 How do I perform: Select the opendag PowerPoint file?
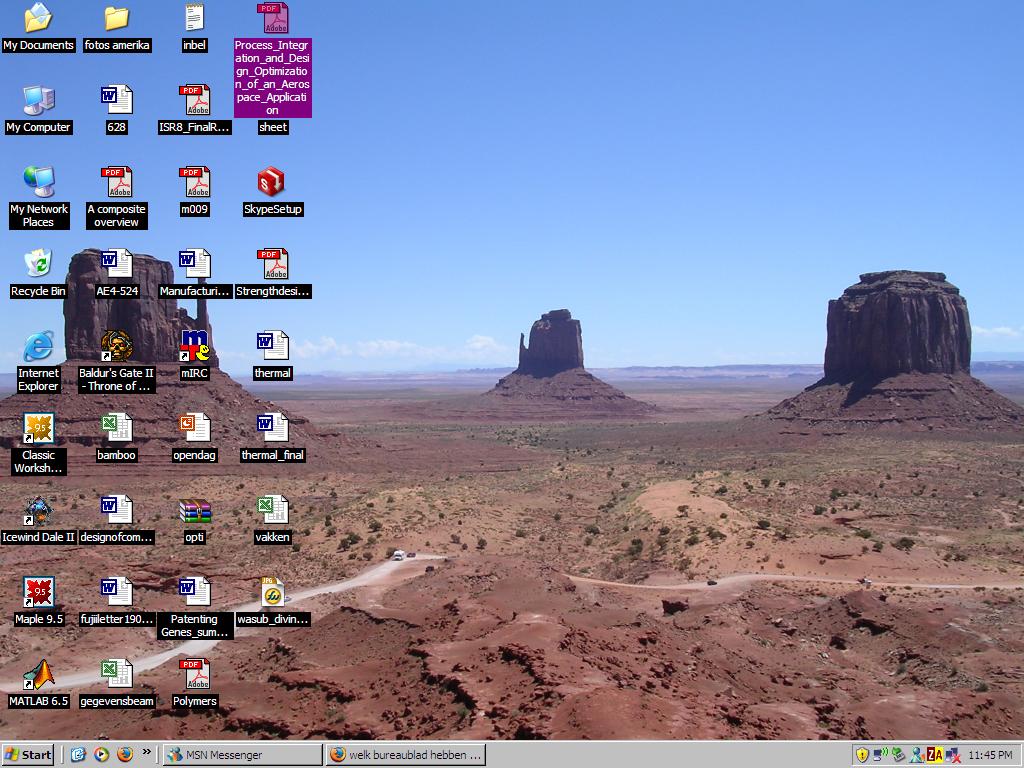(x=194, y=429)
